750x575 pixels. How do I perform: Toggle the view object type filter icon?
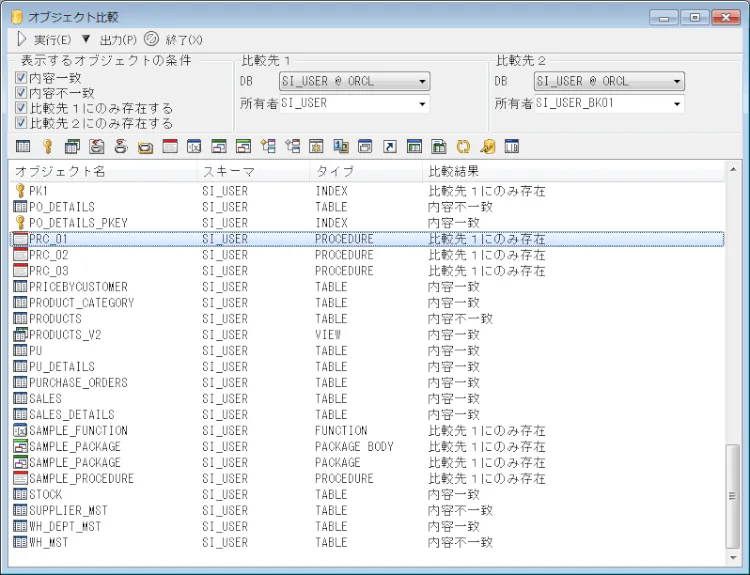click(72, 146)
